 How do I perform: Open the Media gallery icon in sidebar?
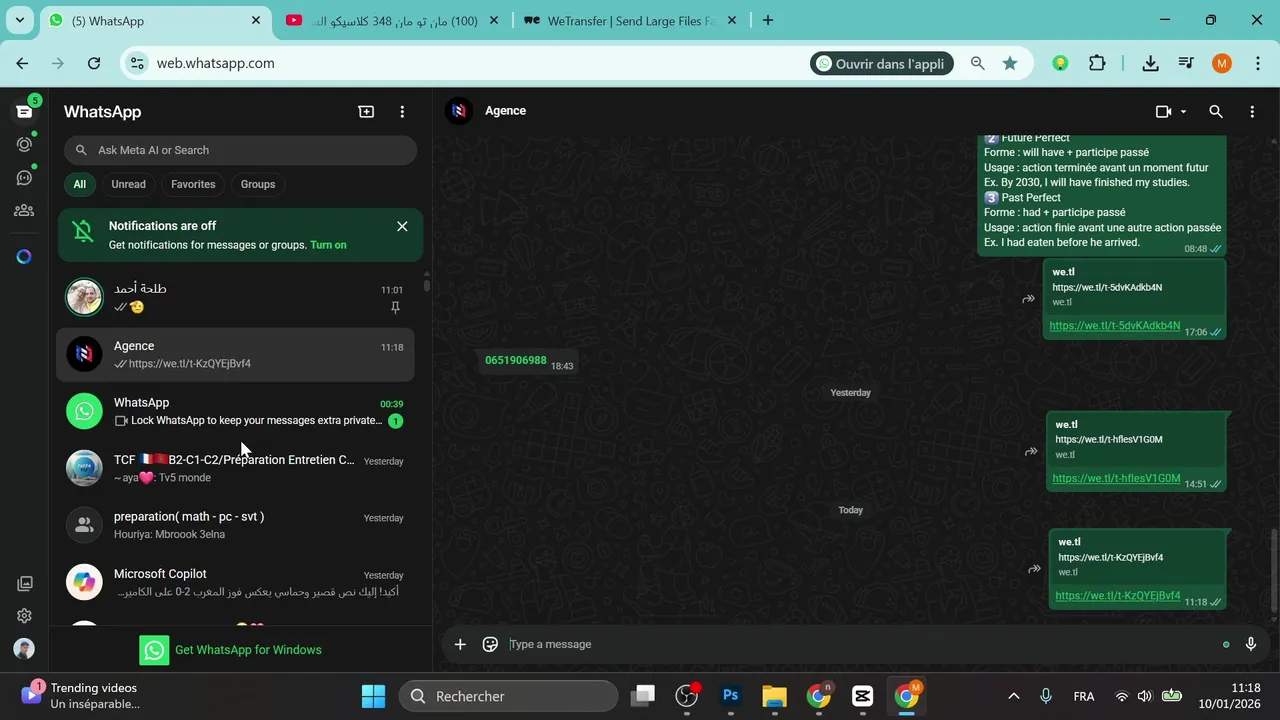click(x=24, y=584)
